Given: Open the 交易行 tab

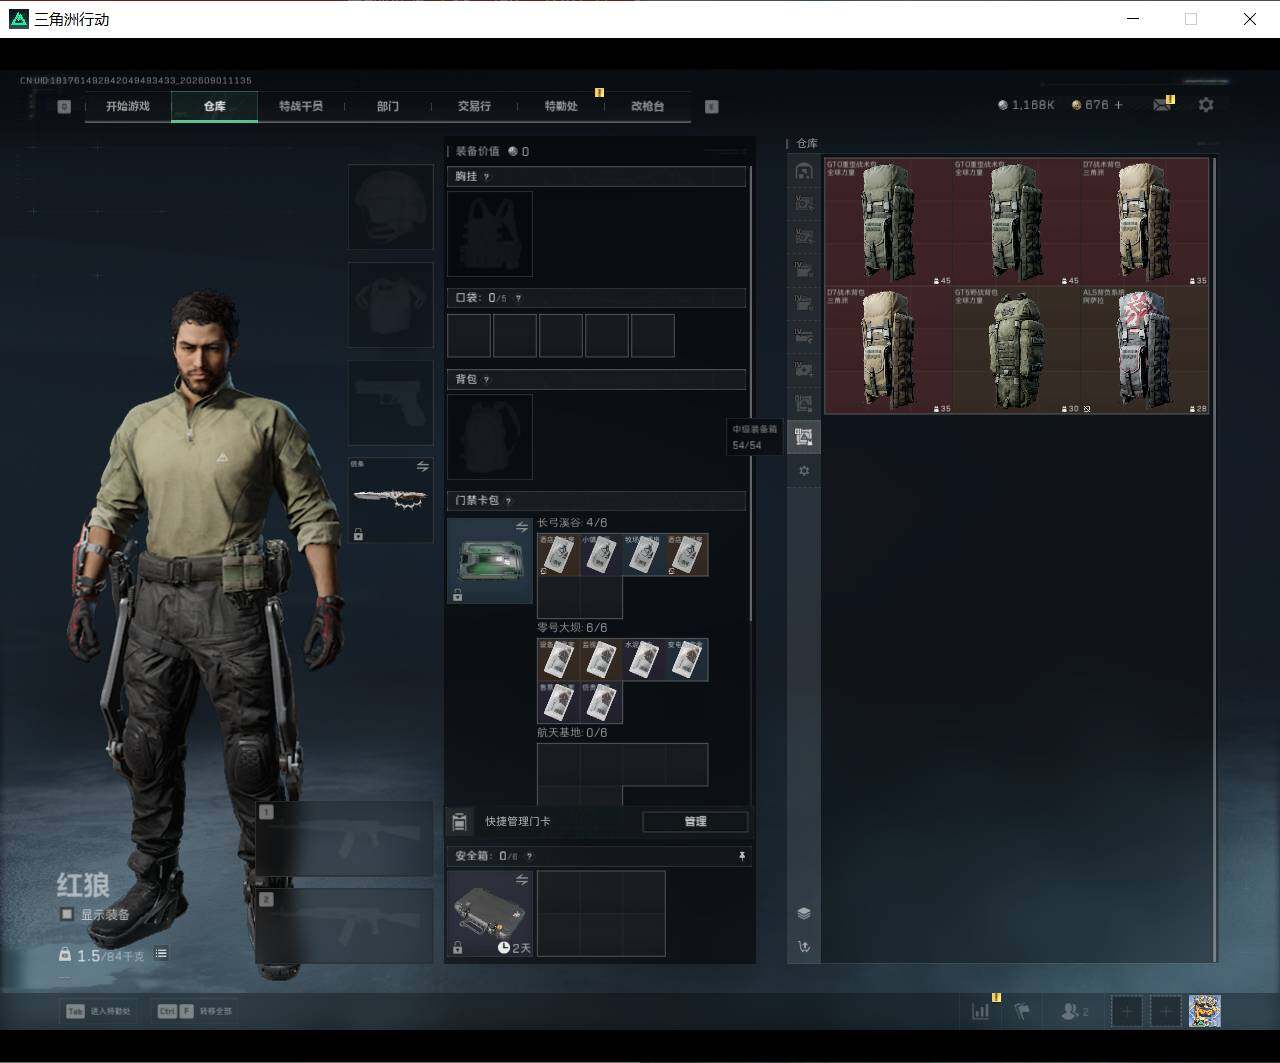Looking at the screenshot, I should [474, 106].
